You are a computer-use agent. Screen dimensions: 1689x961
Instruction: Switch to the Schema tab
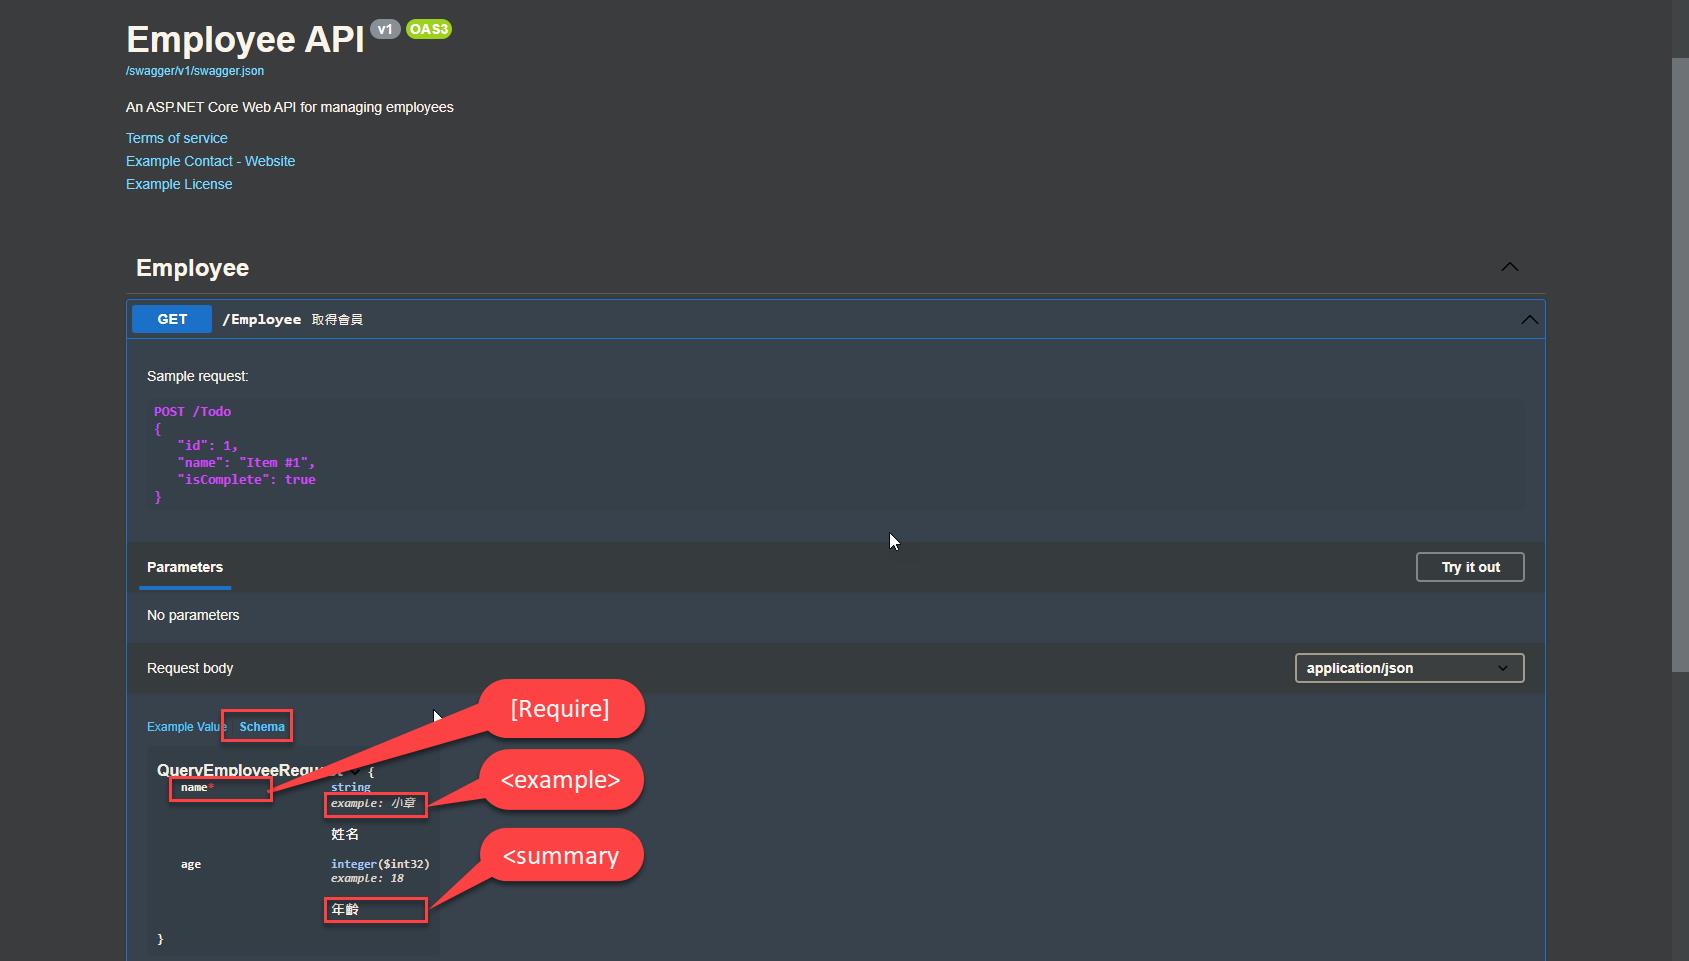(x=261, y=727)
